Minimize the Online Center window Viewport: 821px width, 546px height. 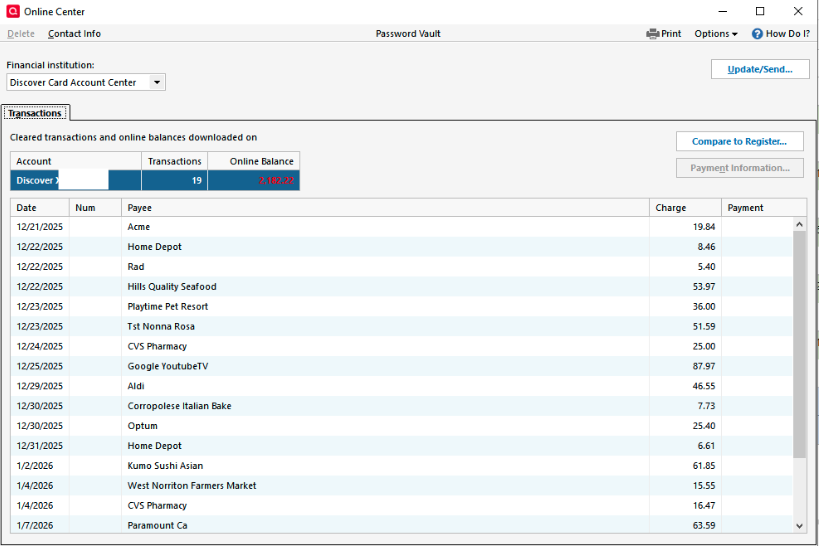(x=723, y=11)
